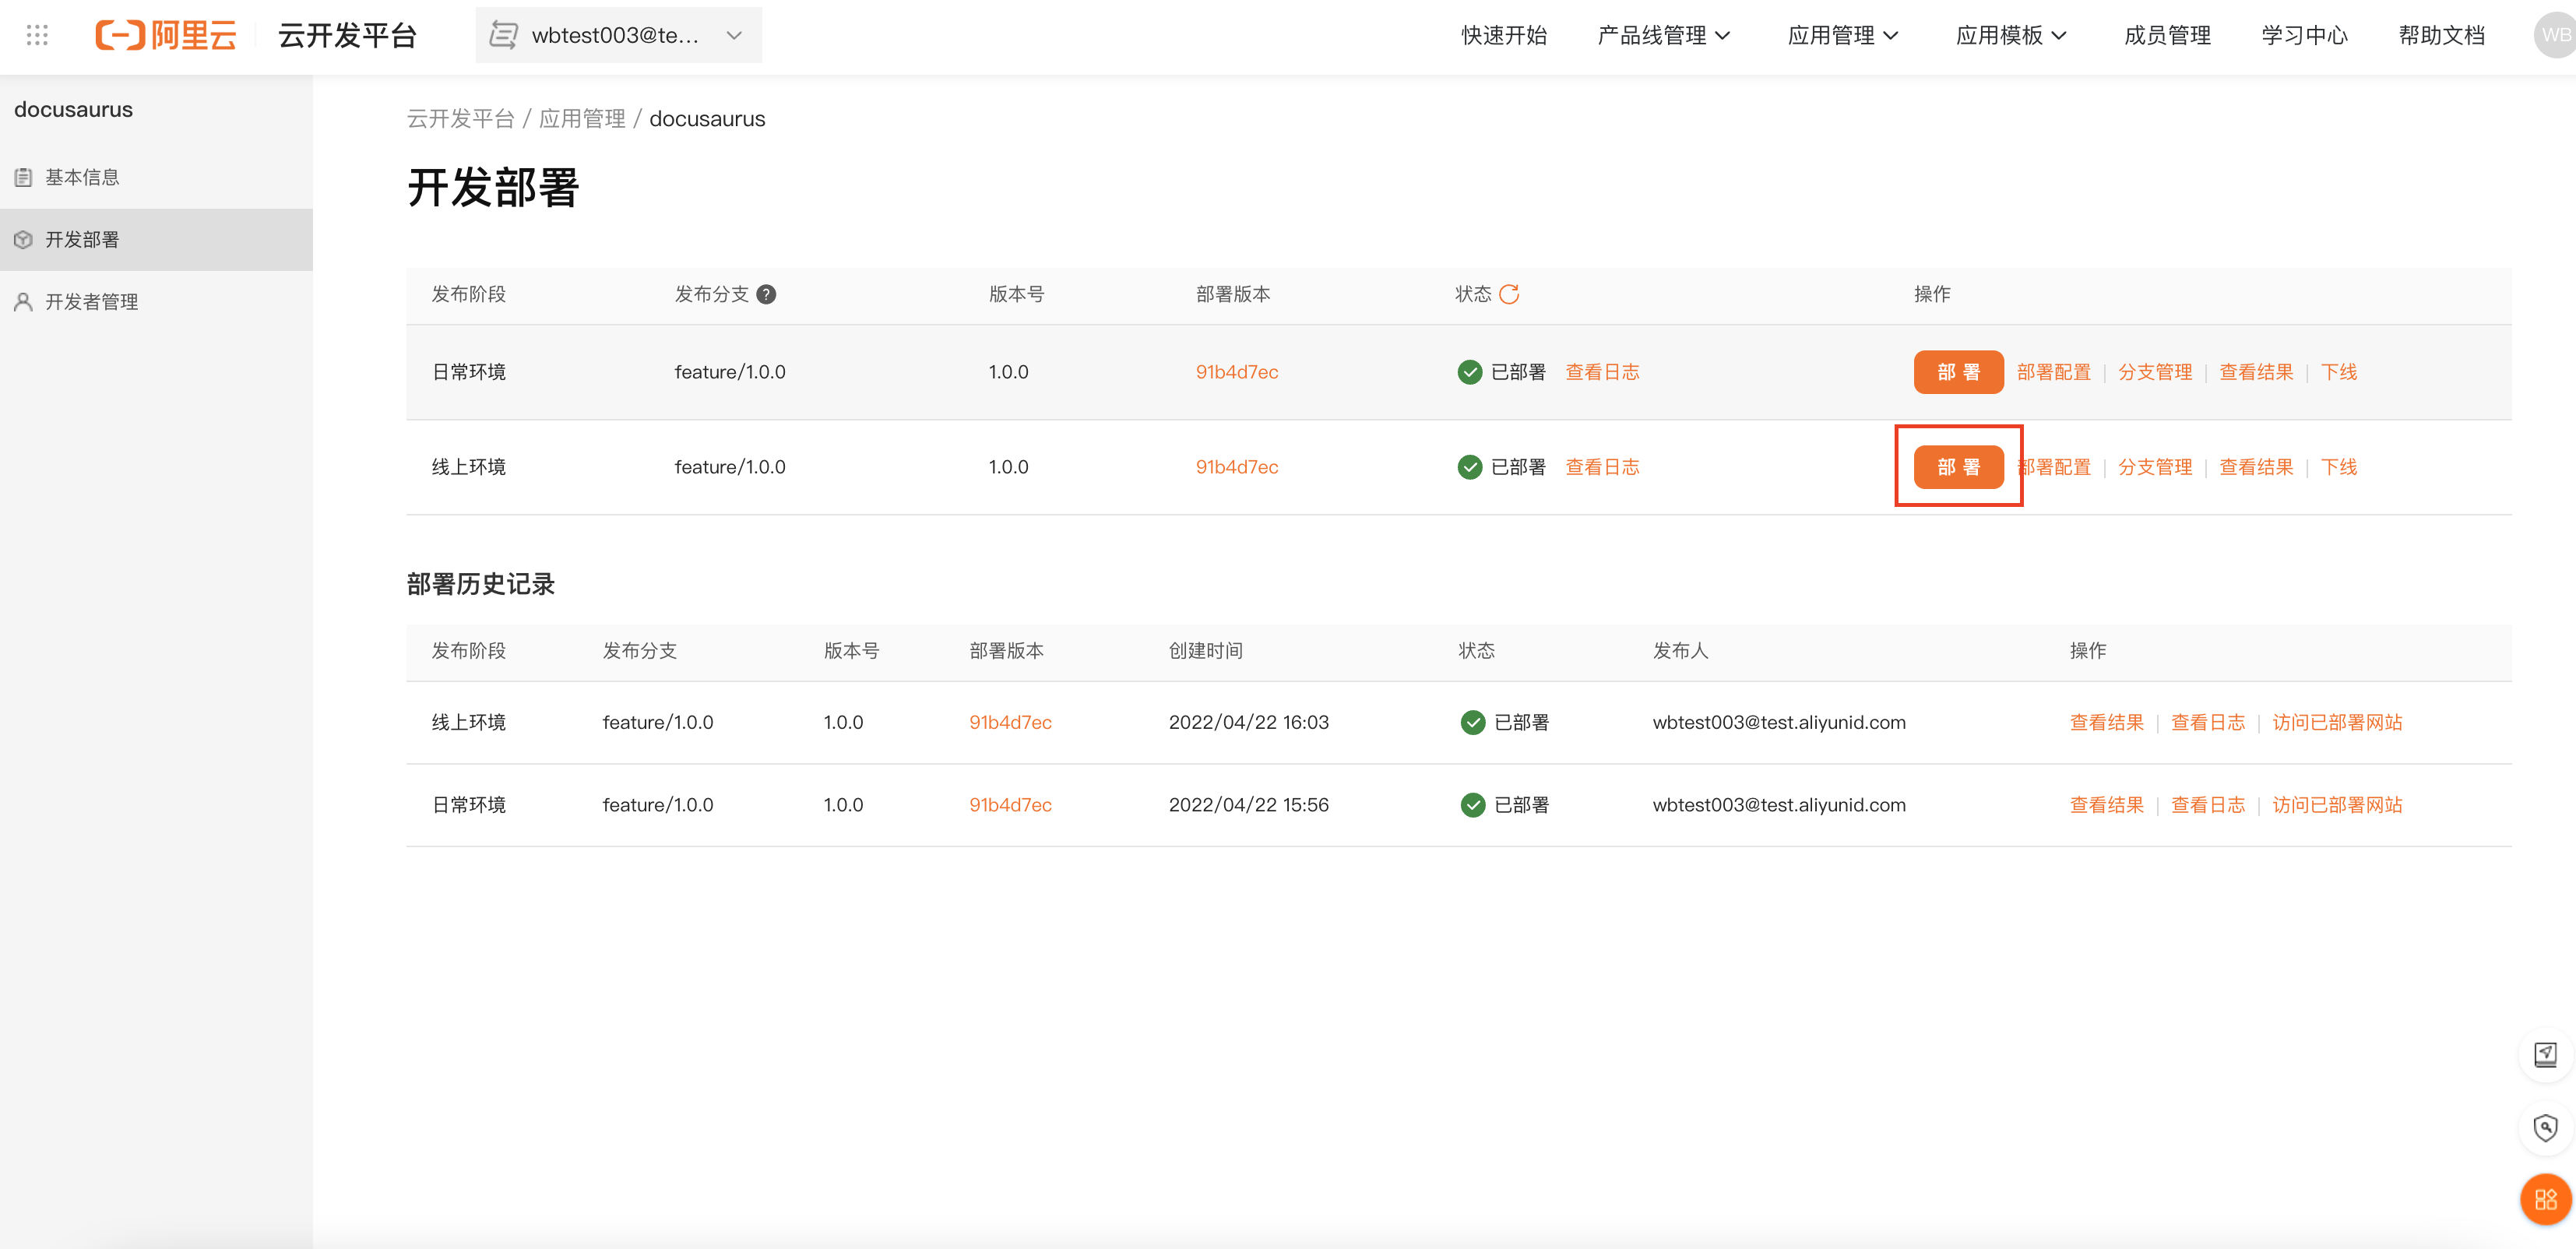This screenshot has height=1249, width=2576.
Task: Open the orange floating widget button
Action: click(x=2545, y=1199)
